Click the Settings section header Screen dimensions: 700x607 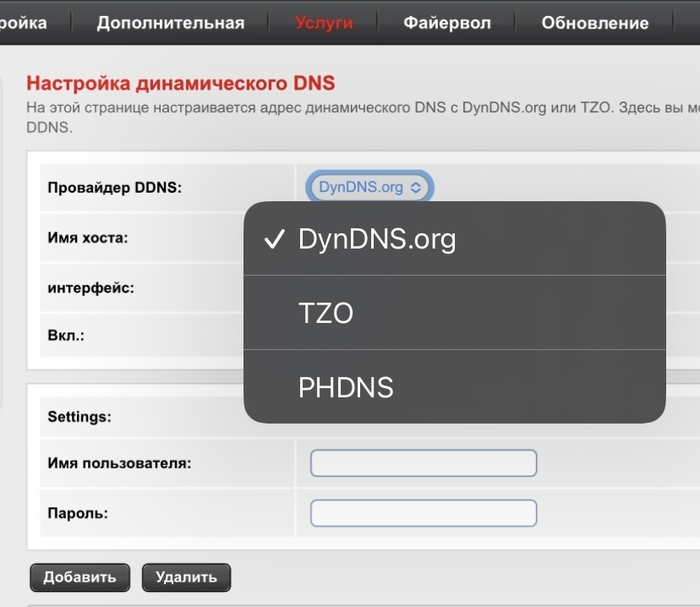coord(79,416)
